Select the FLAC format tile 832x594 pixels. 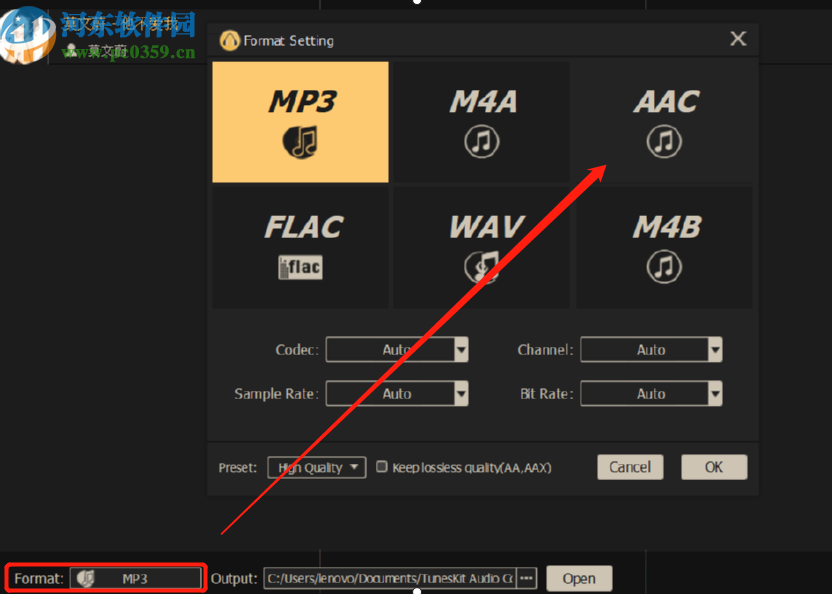(300, 247)
